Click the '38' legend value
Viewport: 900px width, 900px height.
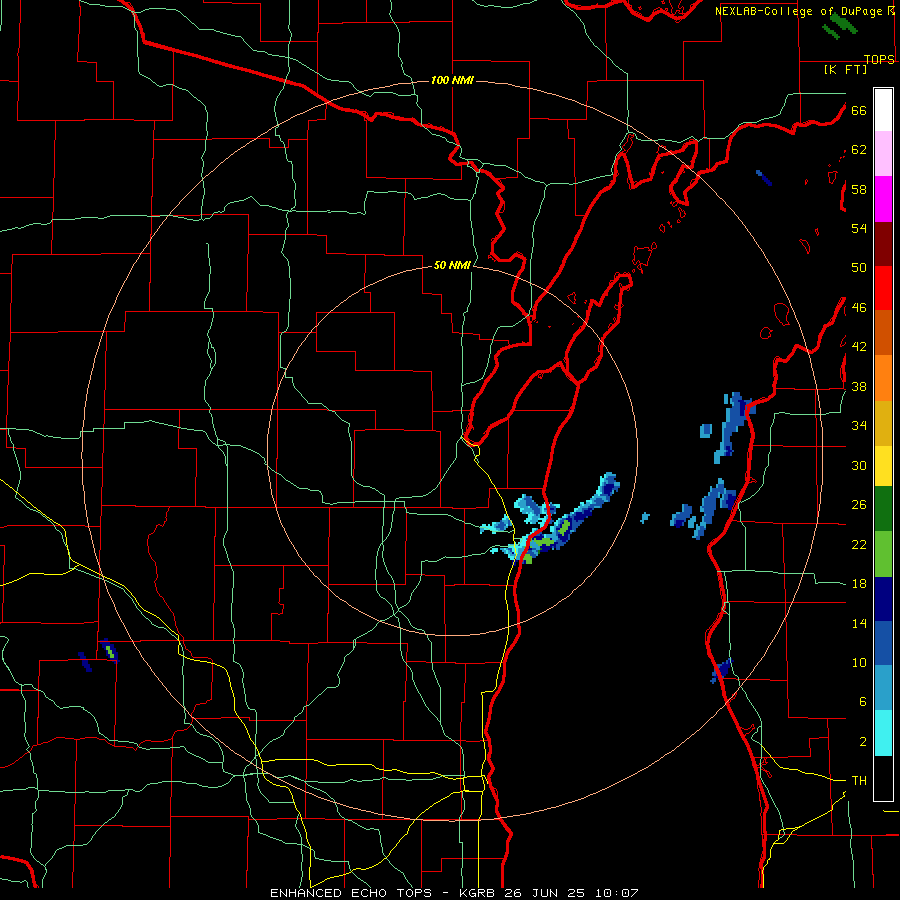click(859, 386)
